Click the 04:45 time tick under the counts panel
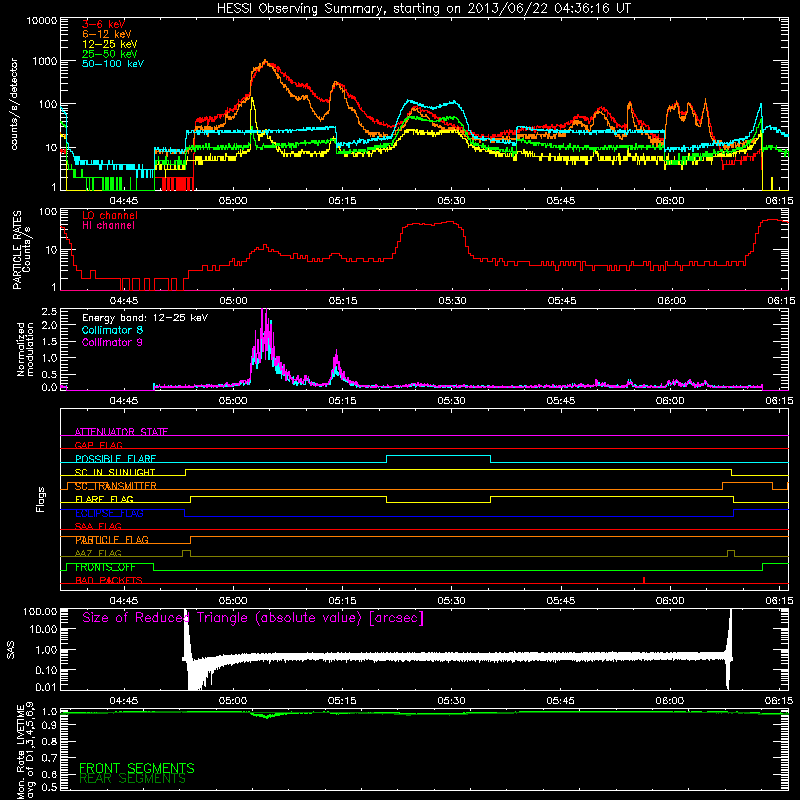Screen dimensions: 800x800 pos(124,201)
